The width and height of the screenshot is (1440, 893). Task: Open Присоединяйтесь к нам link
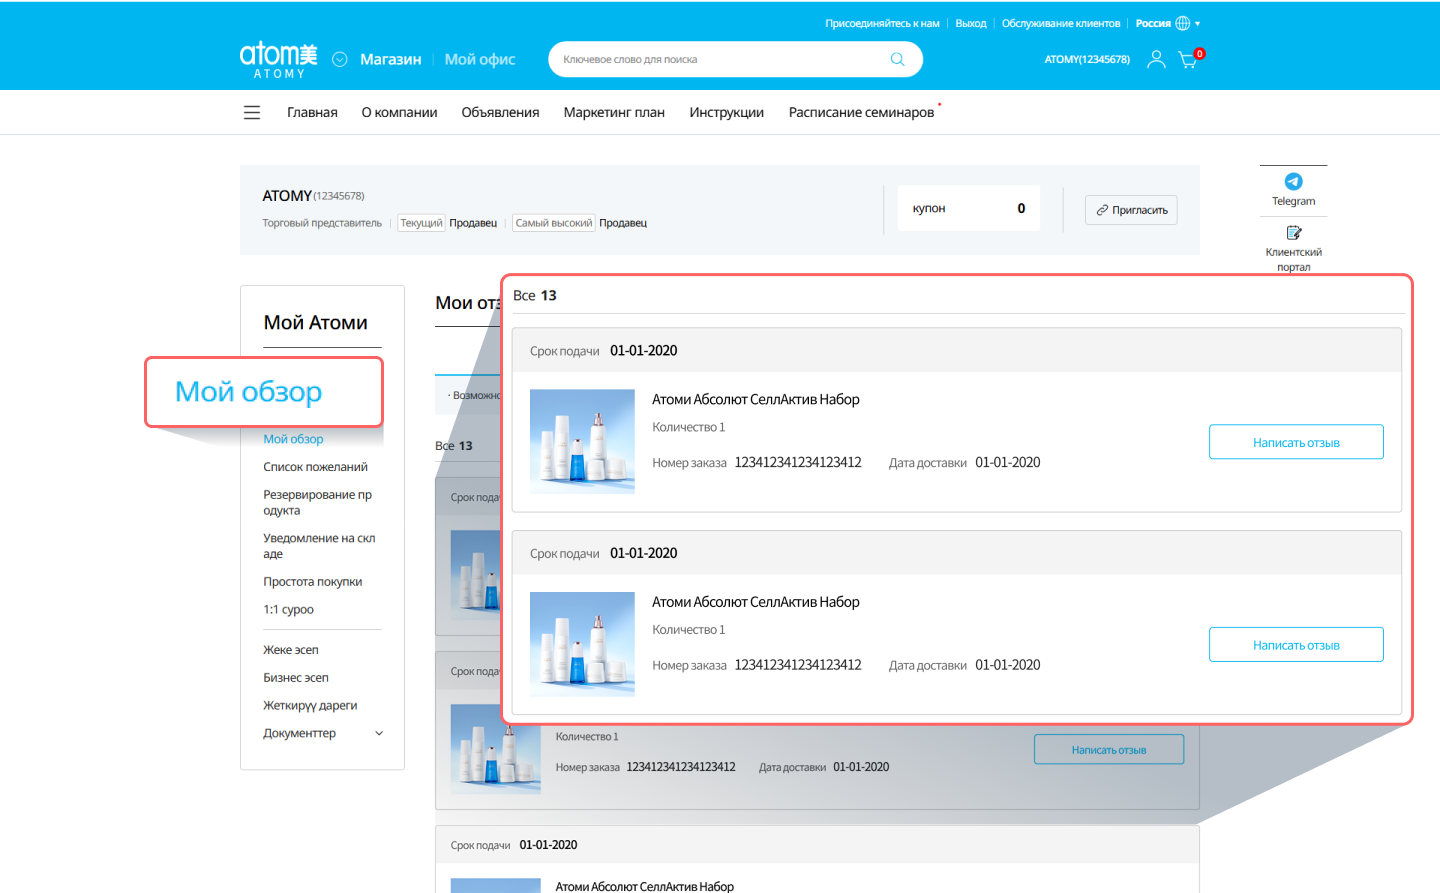[x=882, y=23]
